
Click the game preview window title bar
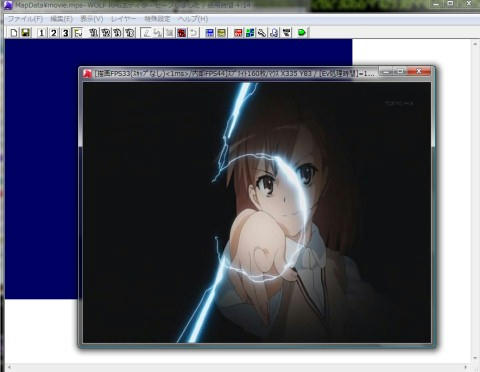point(230,73)
